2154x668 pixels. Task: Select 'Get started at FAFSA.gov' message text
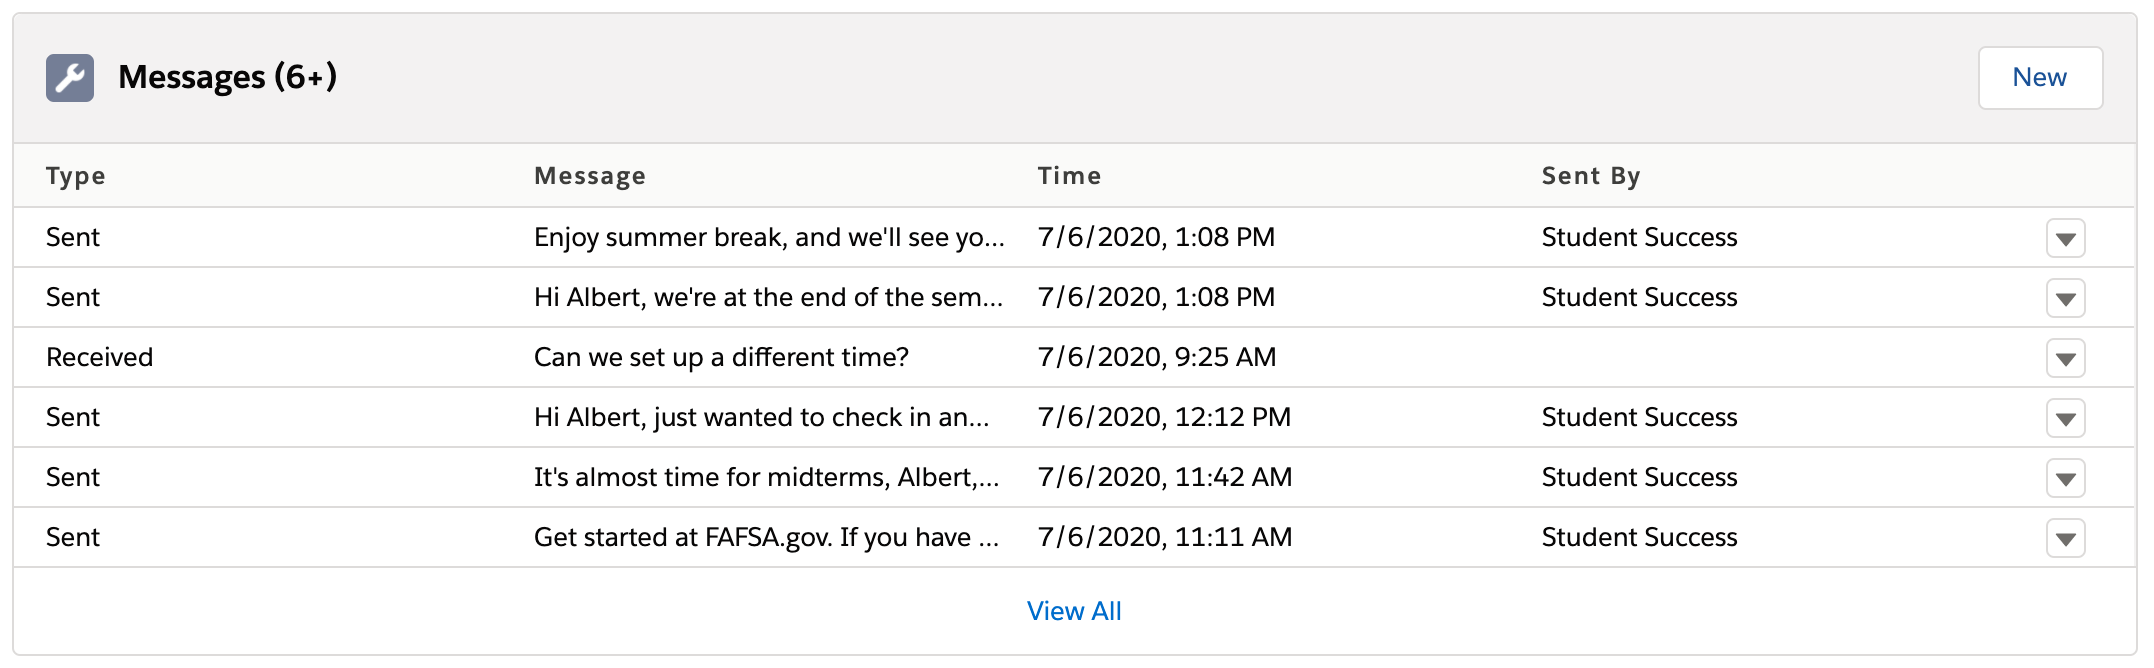[766, 537]
